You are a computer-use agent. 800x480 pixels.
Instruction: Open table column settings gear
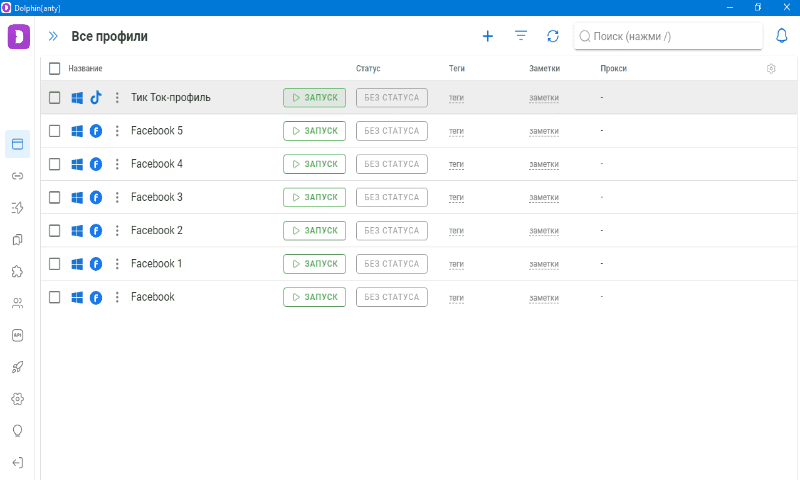[771, 68]
